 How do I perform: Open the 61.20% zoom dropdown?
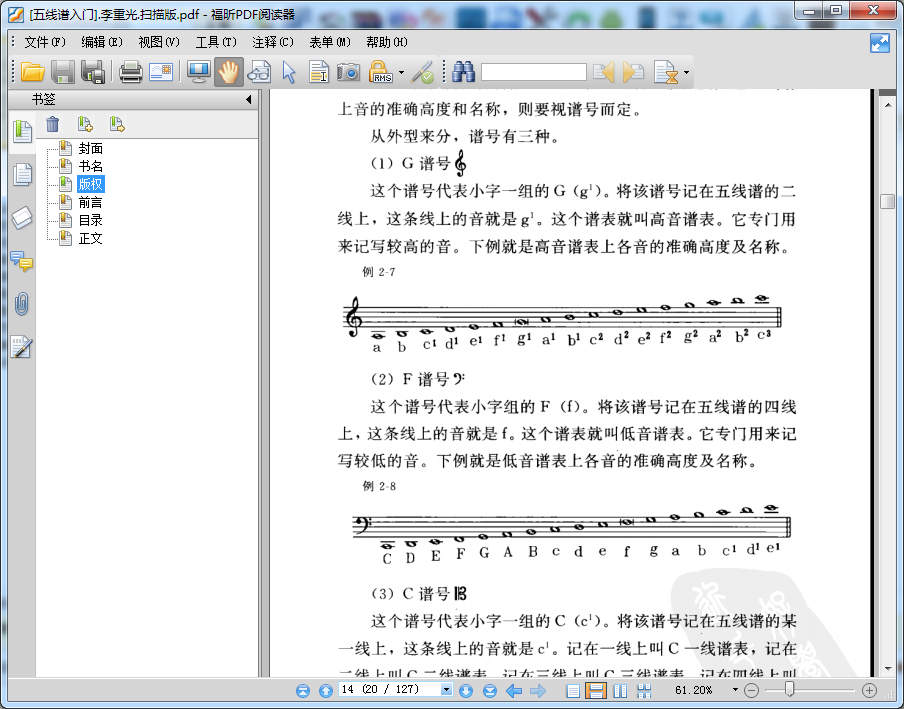pos(735,689)
